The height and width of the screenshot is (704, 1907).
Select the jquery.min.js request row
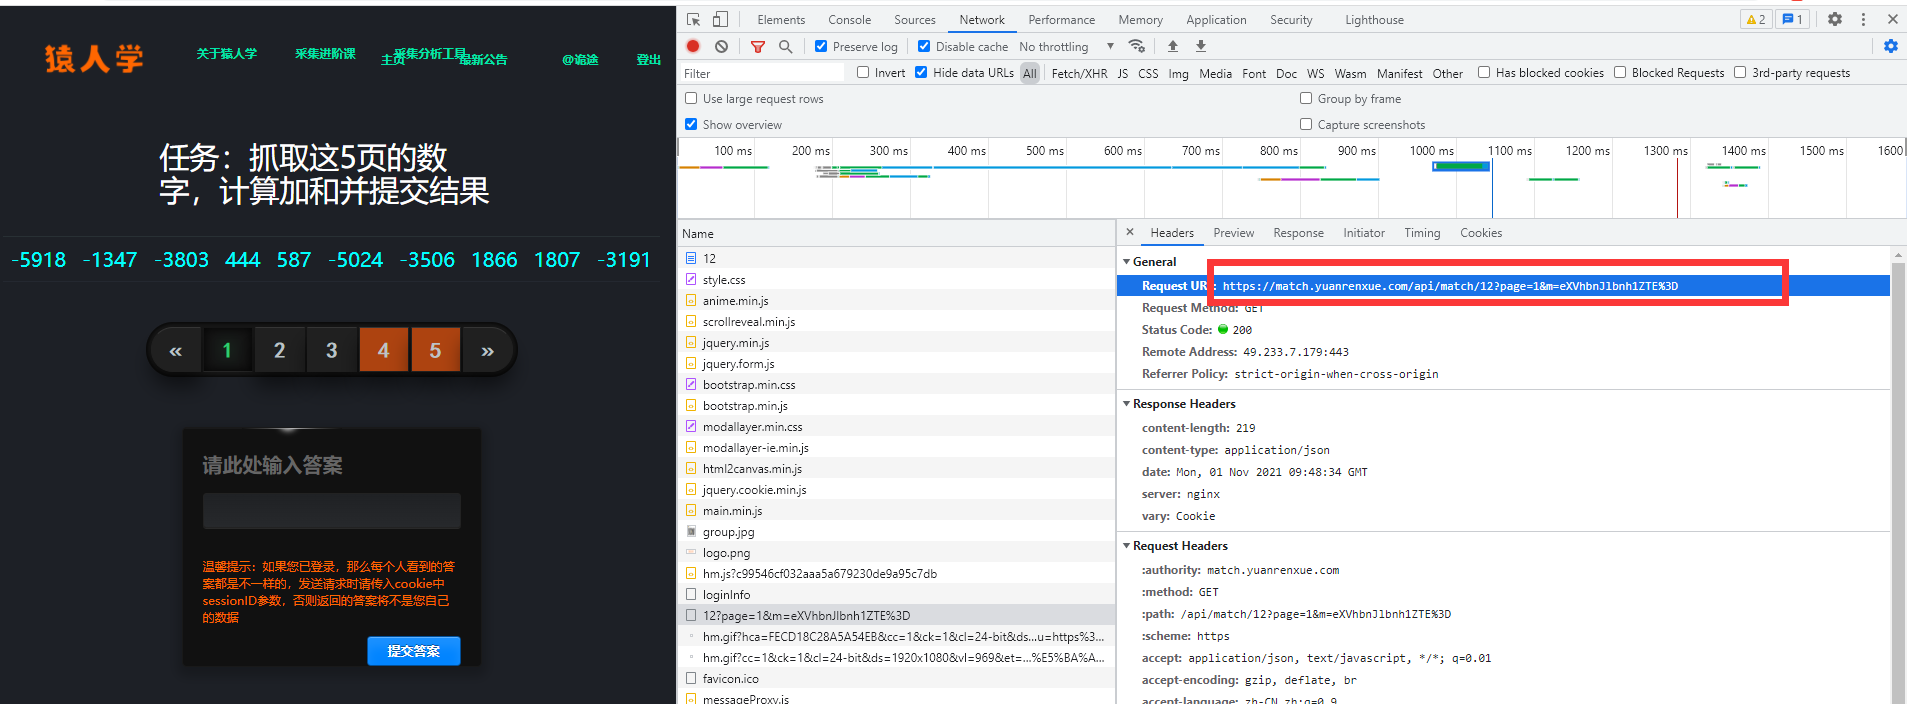(x=896, y=343)
